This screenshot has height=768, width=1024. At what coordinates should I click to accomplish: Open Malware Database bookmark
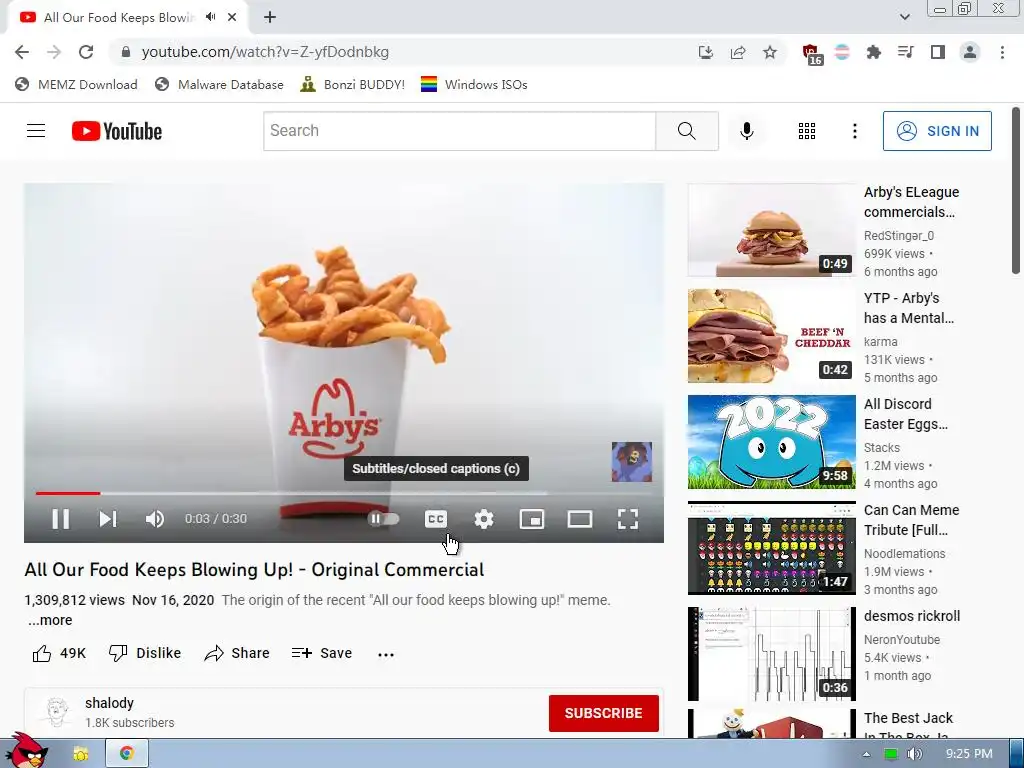[x=219, y=84]
